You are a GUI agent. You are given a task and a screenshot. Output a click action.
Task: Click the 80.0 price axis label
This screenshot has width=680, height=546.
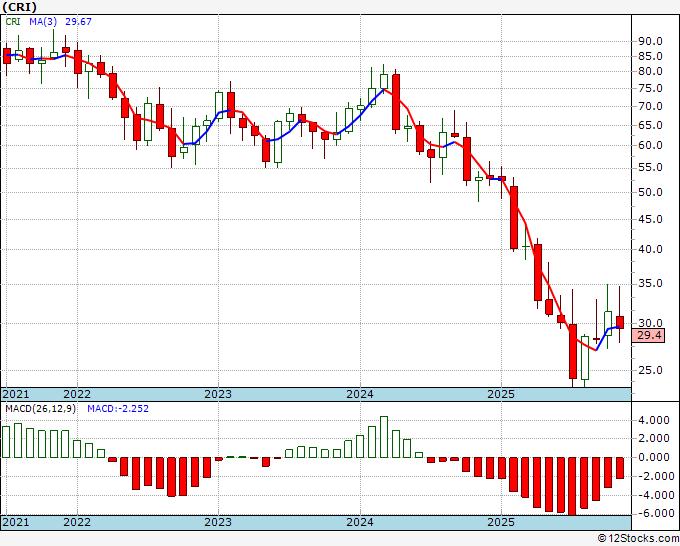pos(650,72)
